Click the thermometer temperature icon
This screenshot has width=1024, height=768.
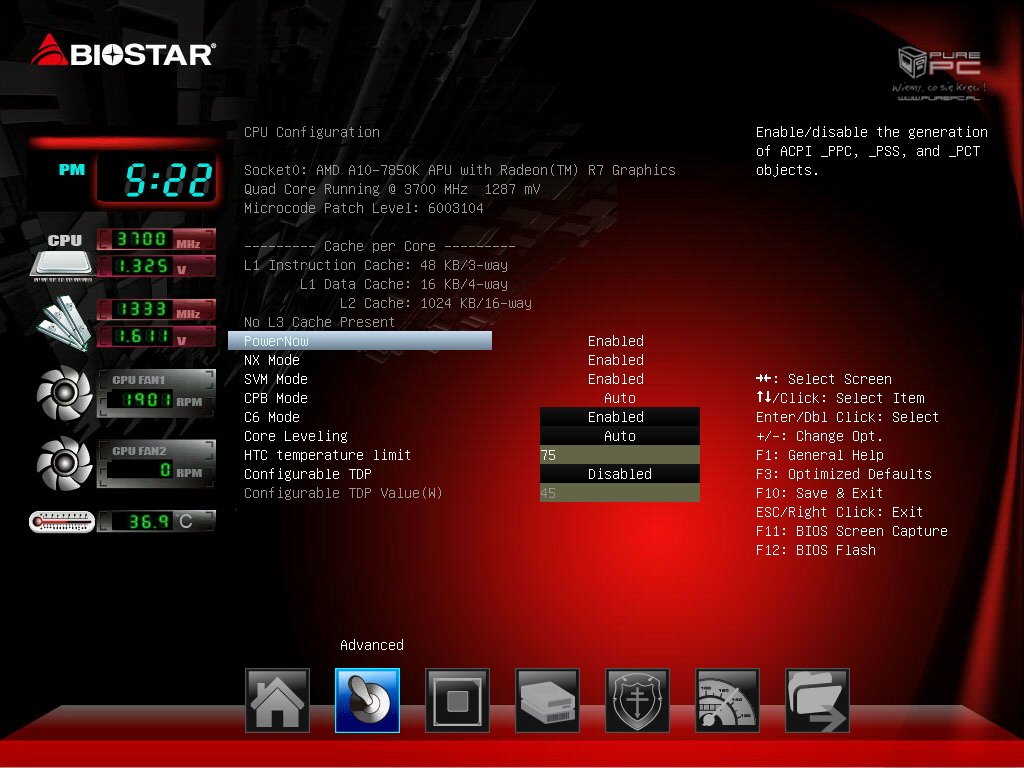tap(62, 522)
